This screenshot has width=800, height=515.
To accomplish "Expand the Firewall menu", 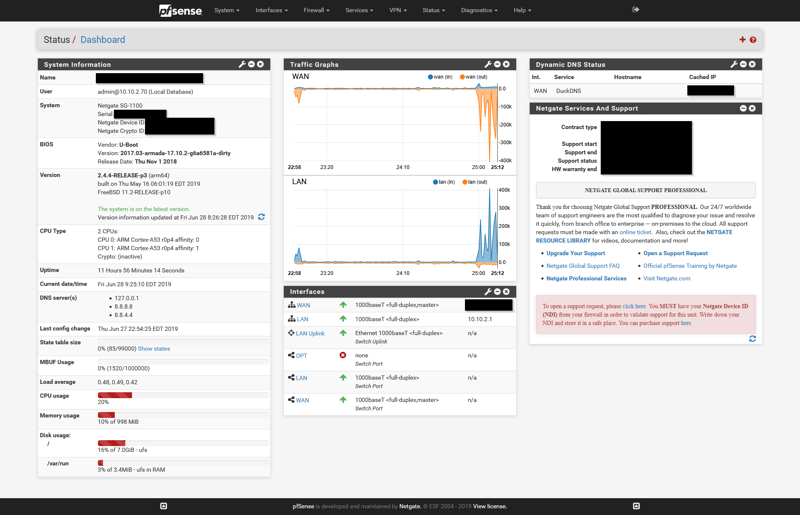I will click(x=316, y=10).
